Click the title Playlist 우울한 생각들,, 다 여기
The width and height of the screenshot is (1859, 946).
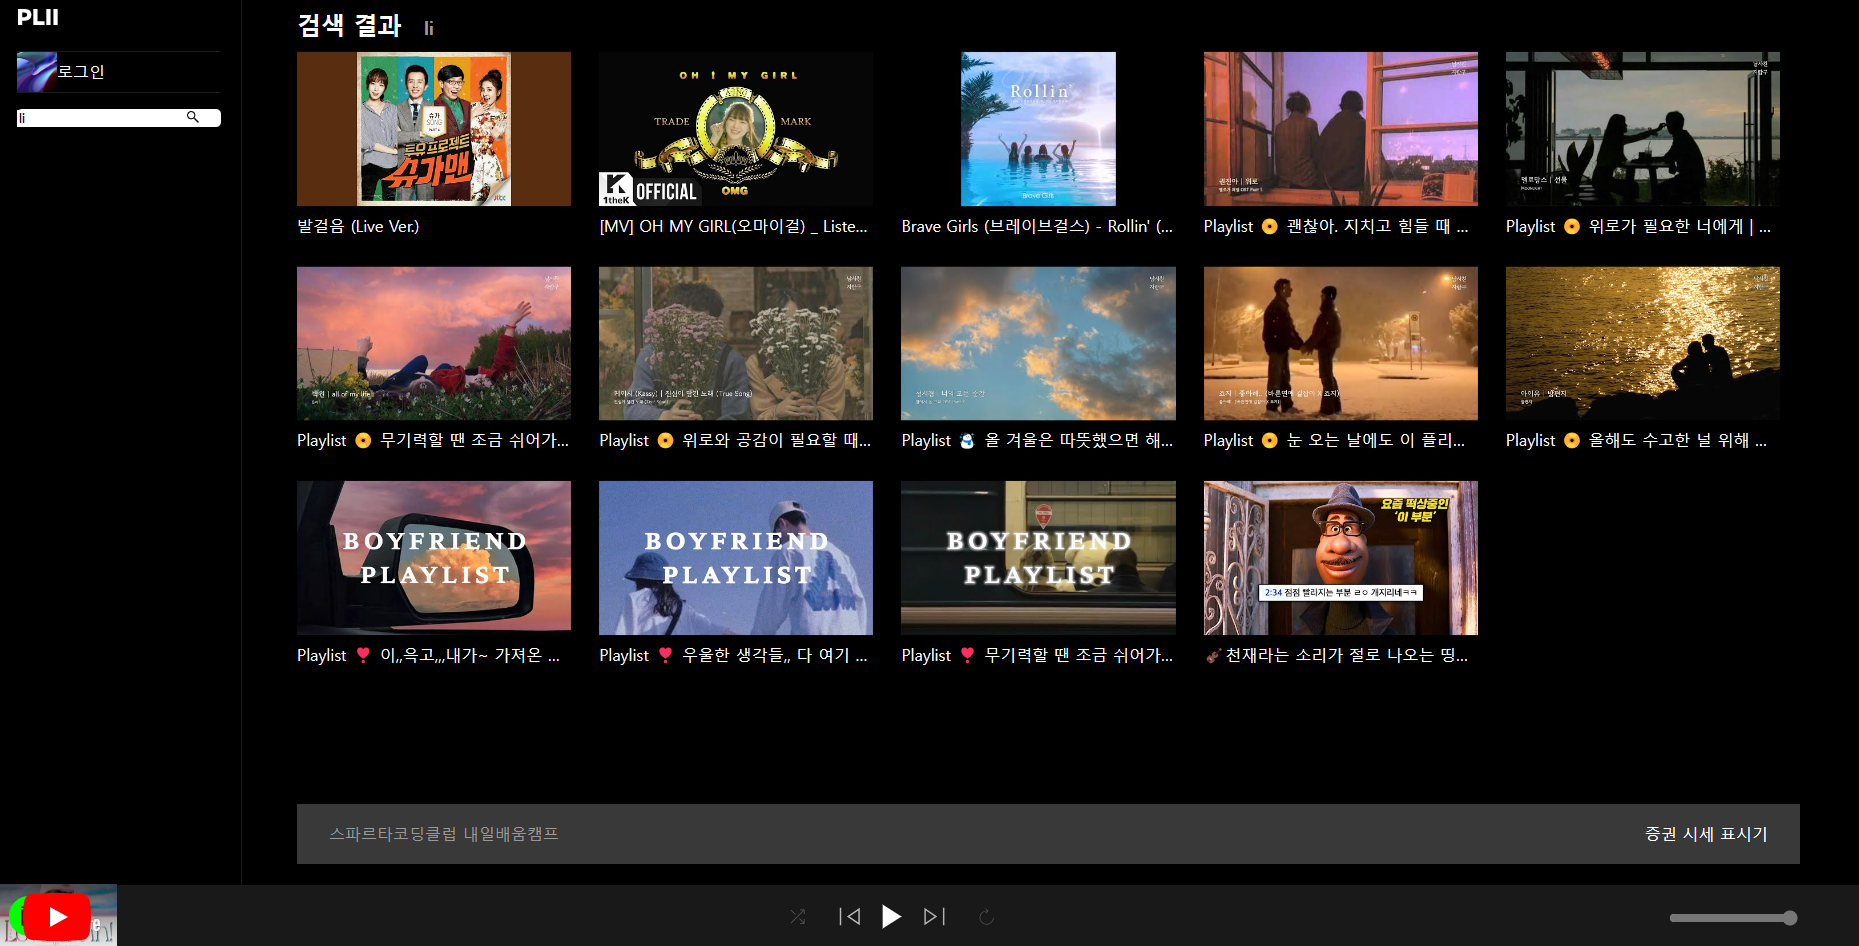click(x=733, y=655)
